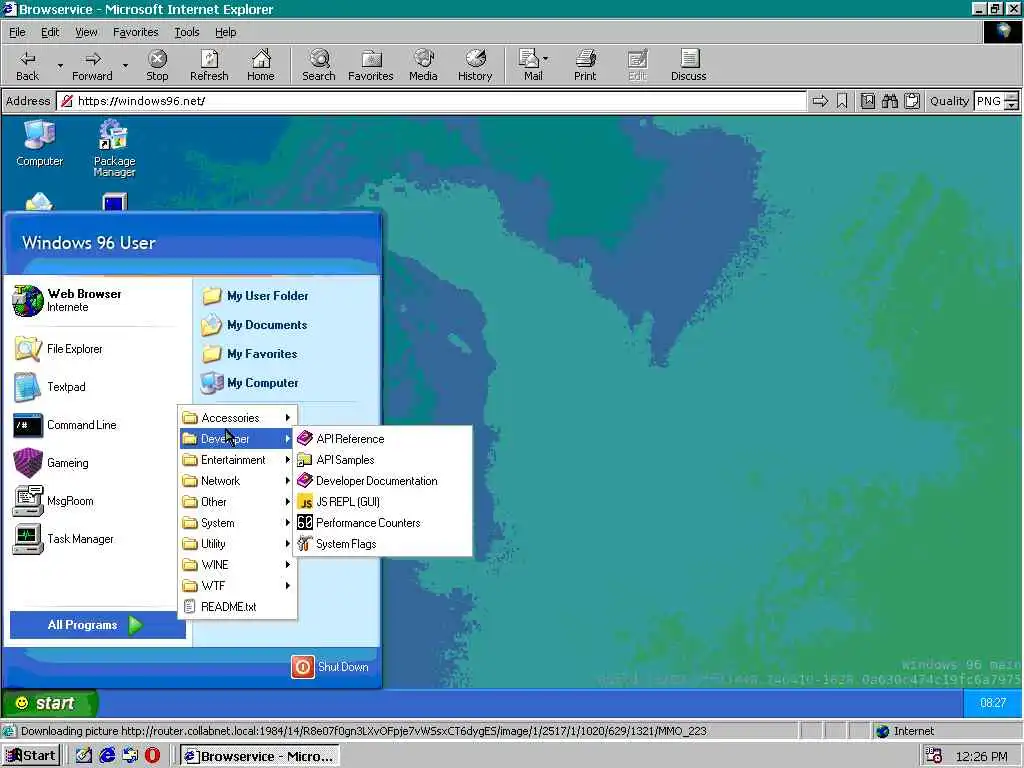Open My Computer in start menu
The width and height of the screenshot is (1024, 768).
[x=249, y=383]
